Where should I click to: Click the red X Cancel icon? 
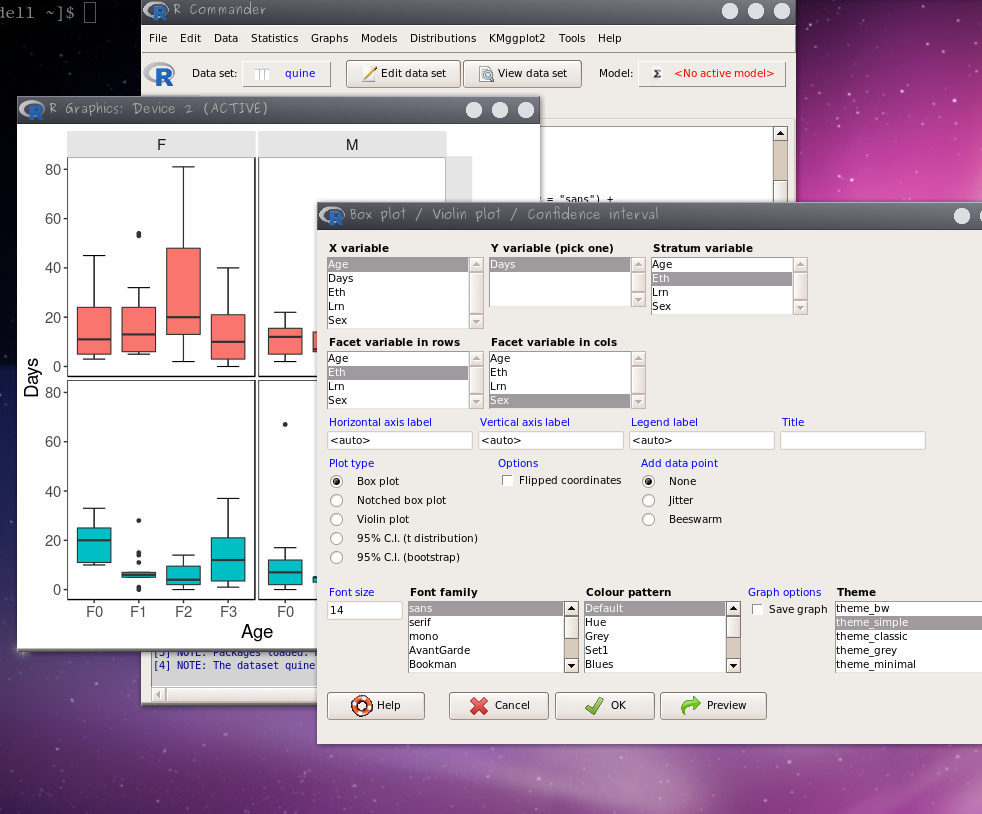pos(479,705)
